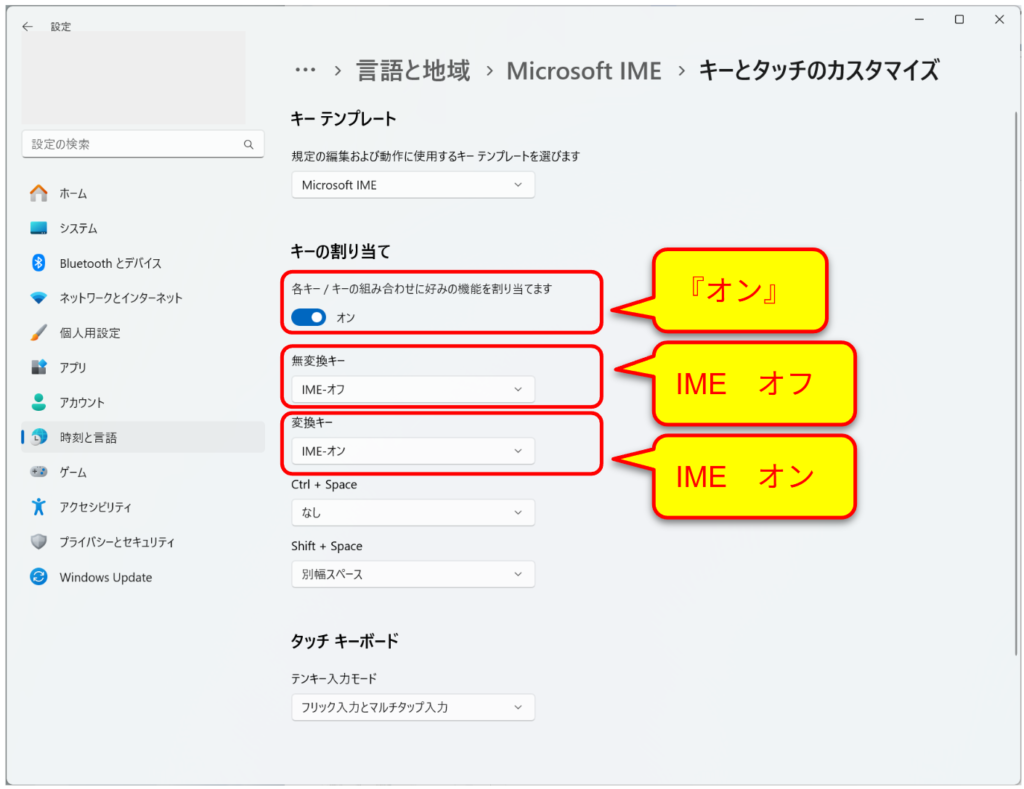The height and width of the screenshot is (789, 1024).
Task: Click the network Wi-Fi icon in sidebar
Action: coord(39,298)
